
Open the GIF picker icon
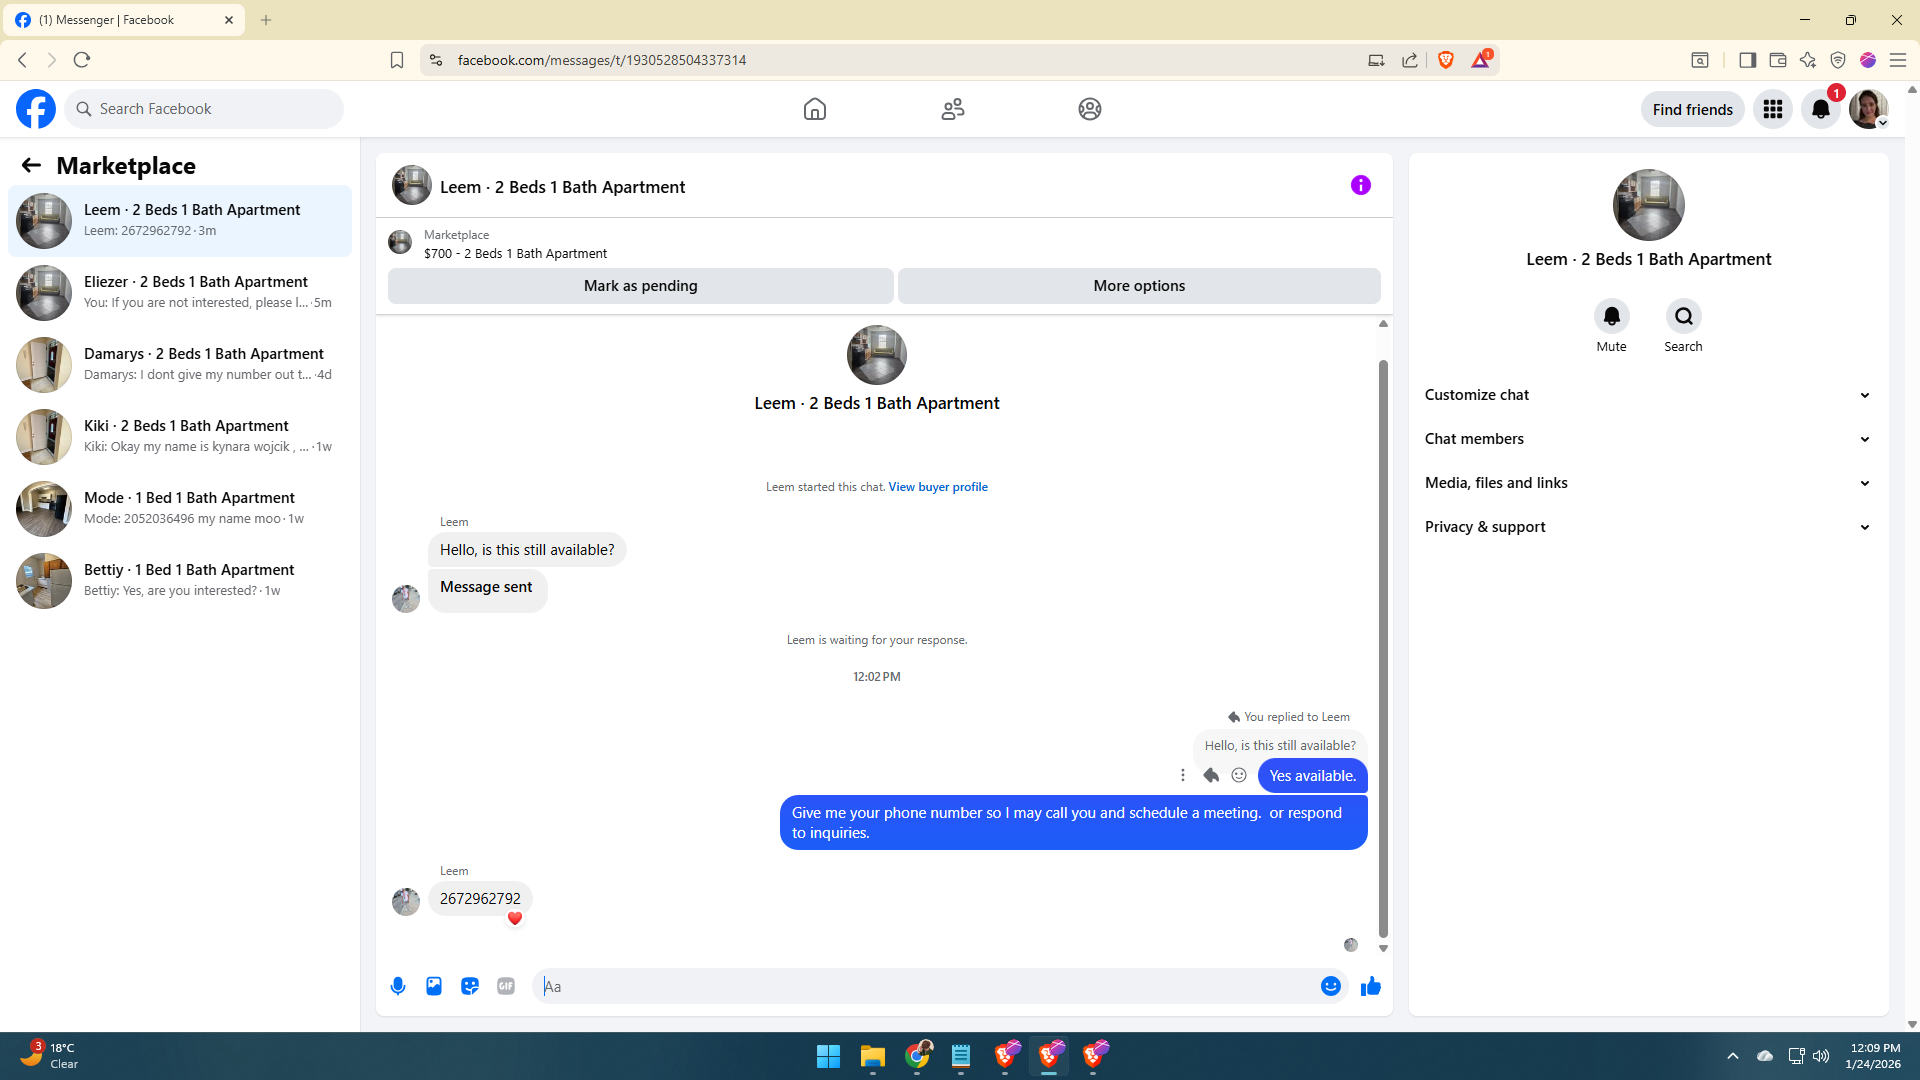pos(506,986)
